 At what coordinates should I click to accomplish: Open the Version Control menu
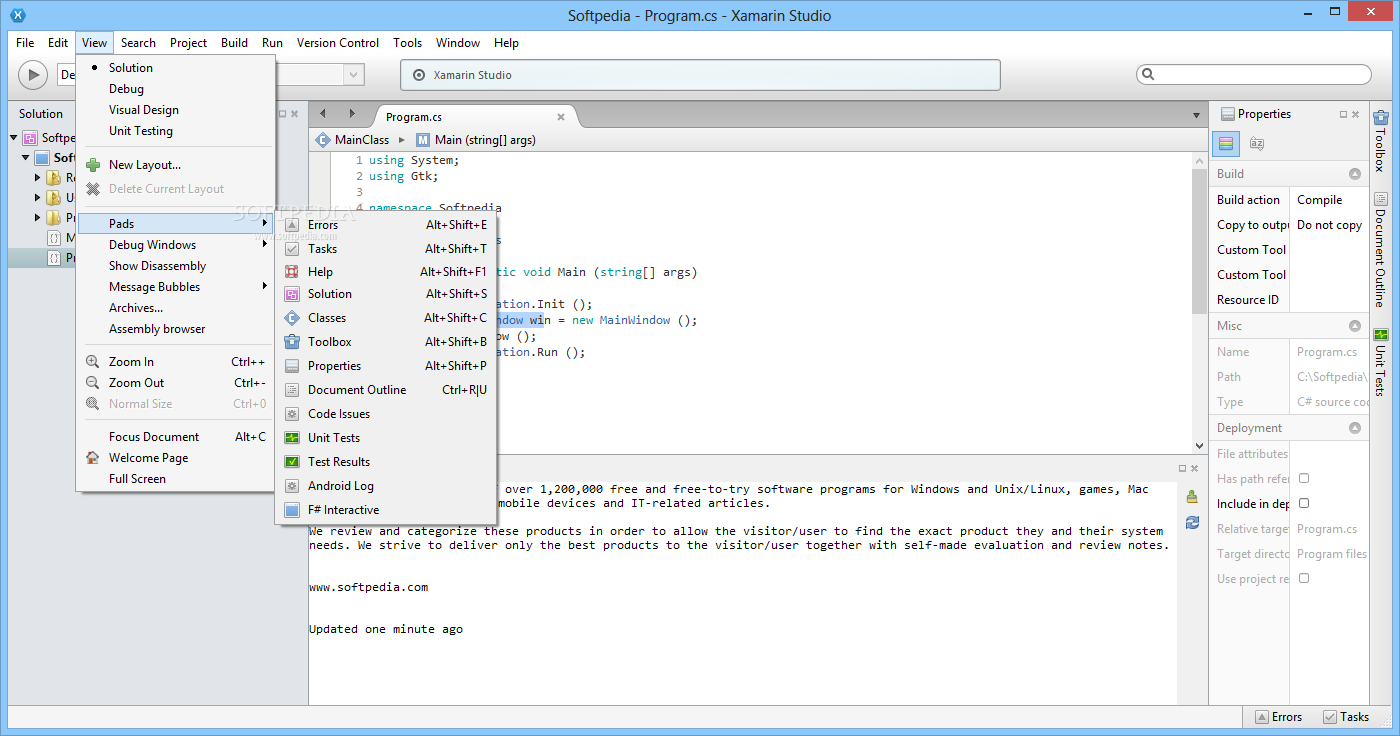(x=338, y=43)
